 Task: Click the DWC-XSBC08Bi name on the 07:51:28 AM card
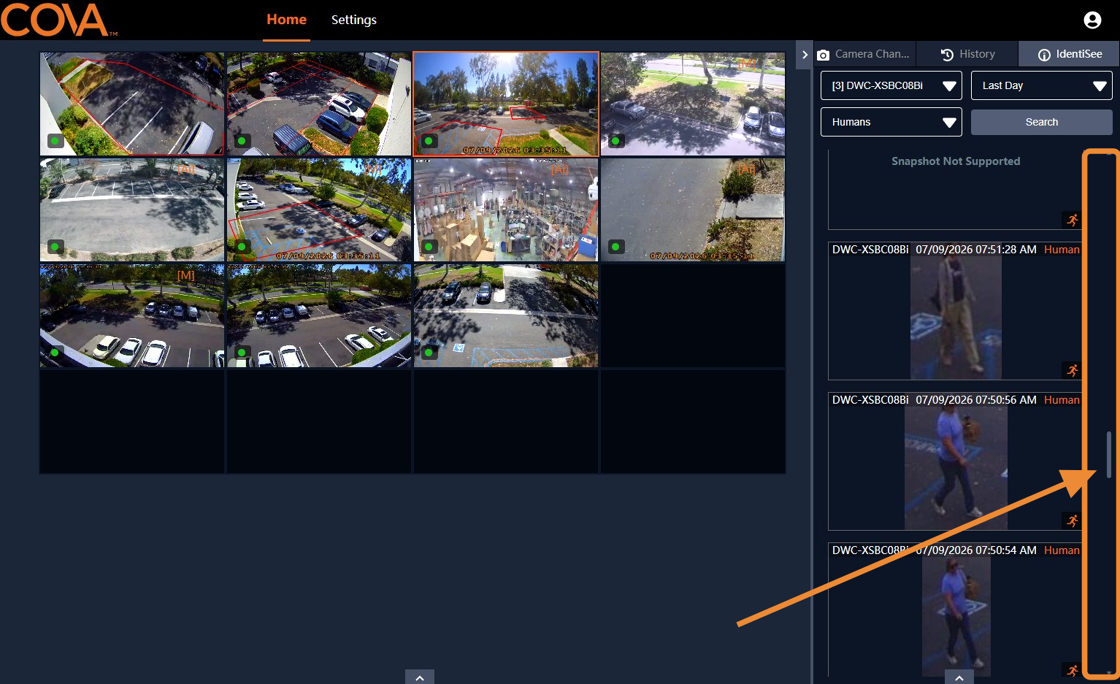870,249
